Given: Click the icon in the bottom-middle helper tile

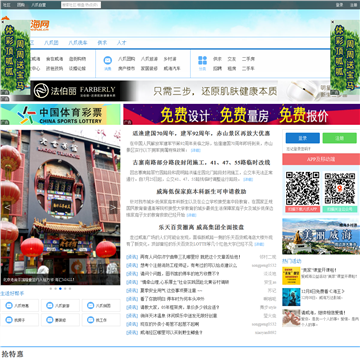Looking at the screenshot, I should coord(50,320).
